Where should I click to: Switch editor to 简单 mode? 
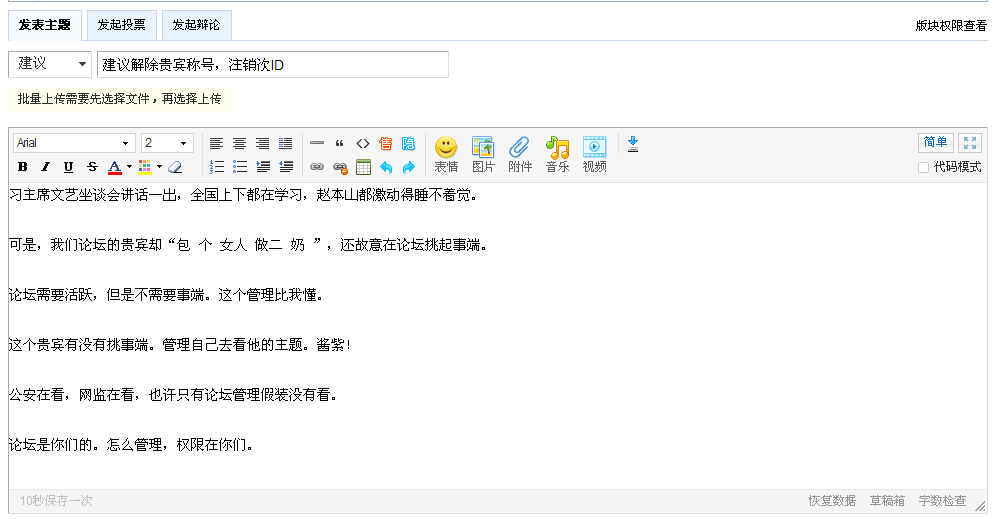coord(936,143)
